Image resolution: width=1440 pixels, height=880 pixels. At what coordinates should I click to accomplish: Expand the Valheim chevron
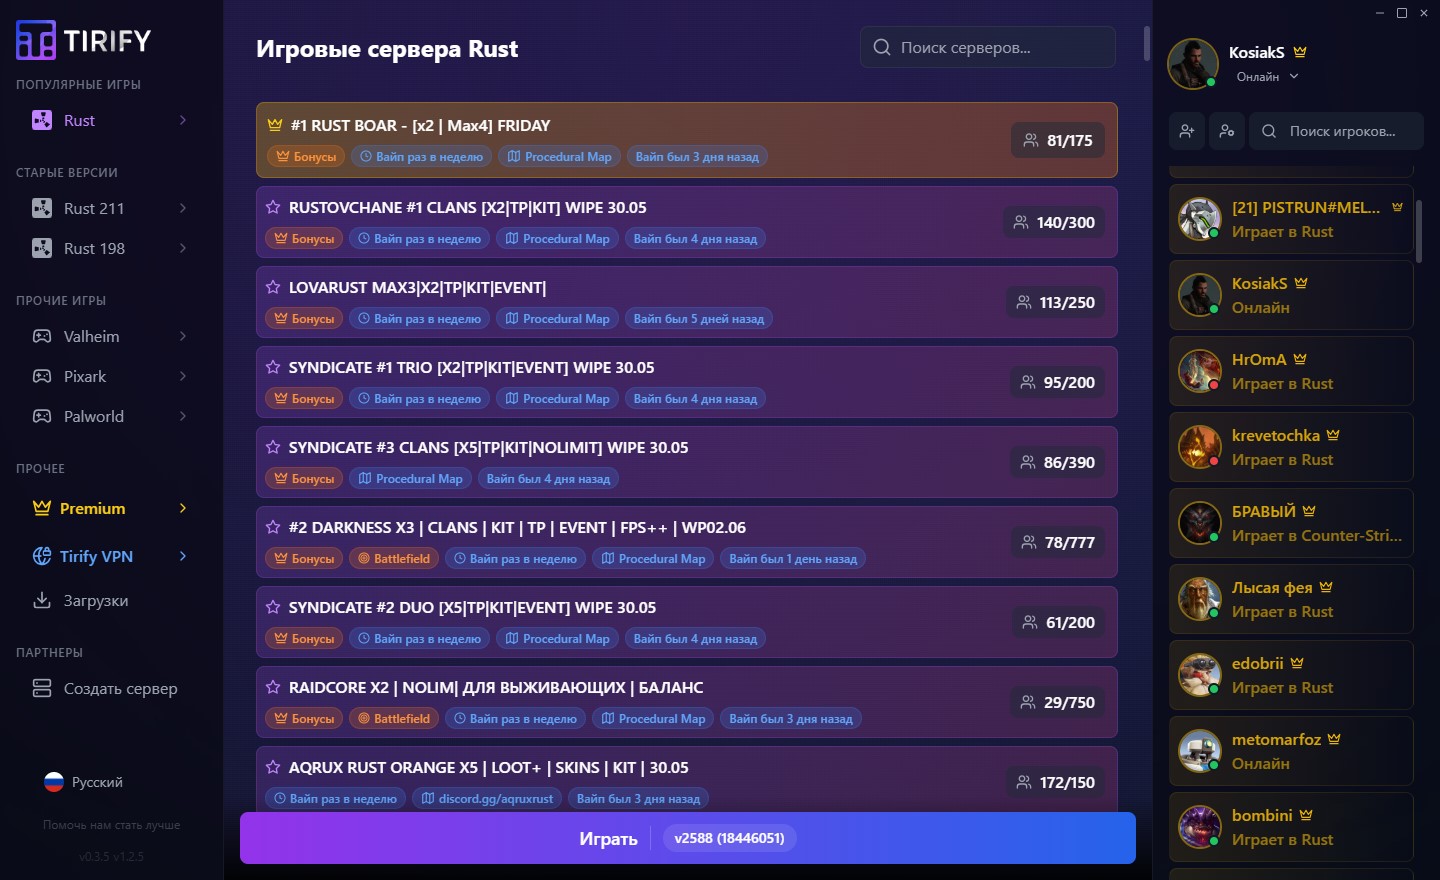(x=183, y=336)
